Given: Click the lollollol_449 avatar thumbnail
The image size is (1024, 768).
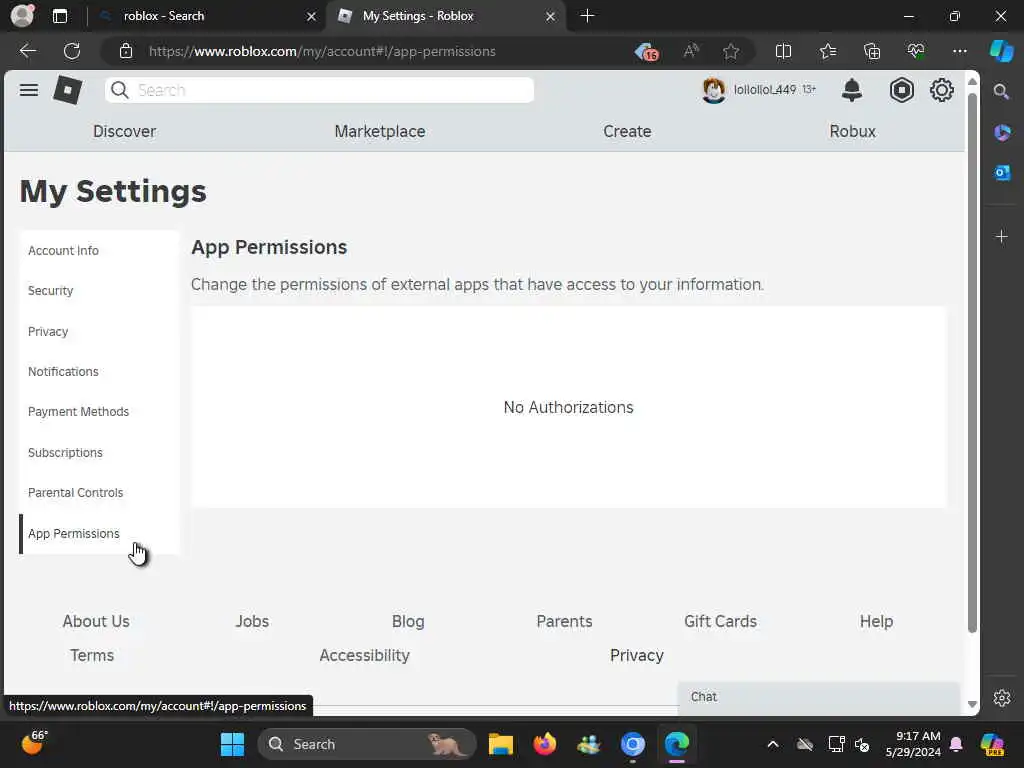Looking at the screenshot, I should pyautogui.click(x=713, y=90).
